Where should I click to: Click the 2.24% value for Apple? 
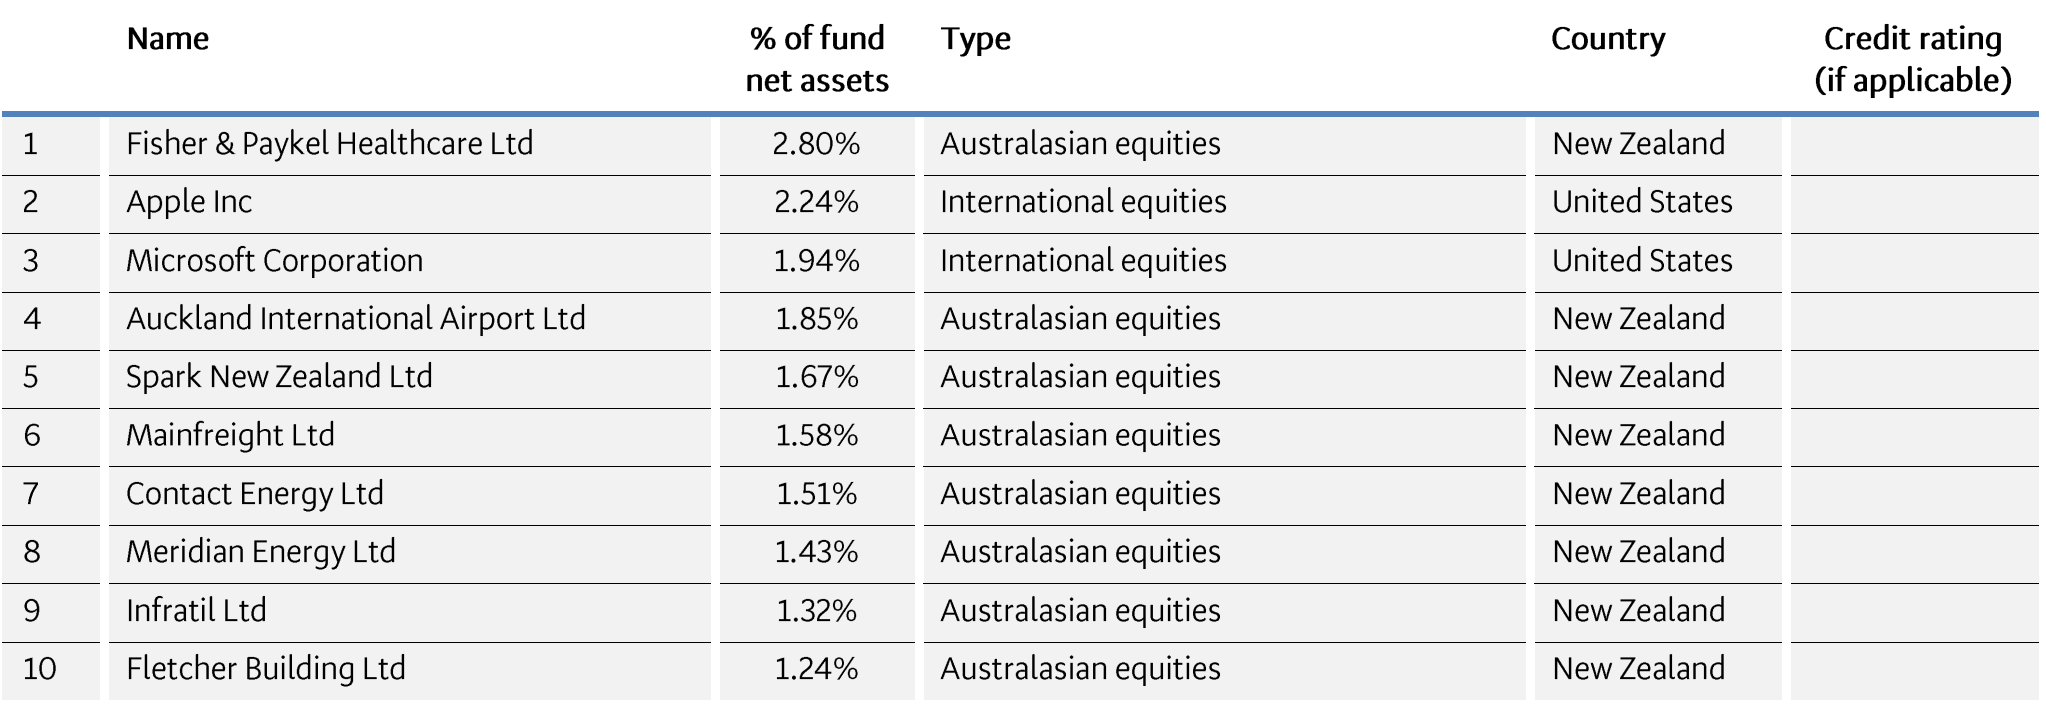816,202
